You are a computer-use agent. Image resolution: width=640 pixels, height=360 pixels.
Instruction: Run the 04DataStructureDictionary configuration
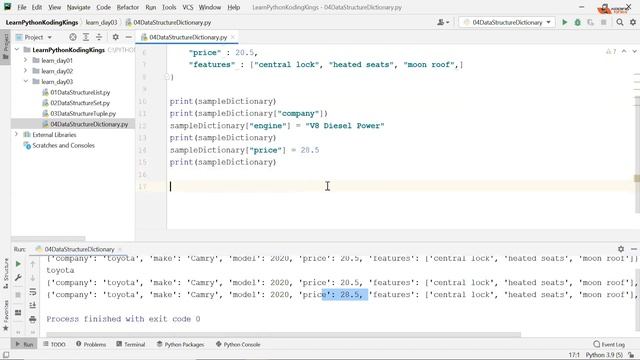coord(564,22)
